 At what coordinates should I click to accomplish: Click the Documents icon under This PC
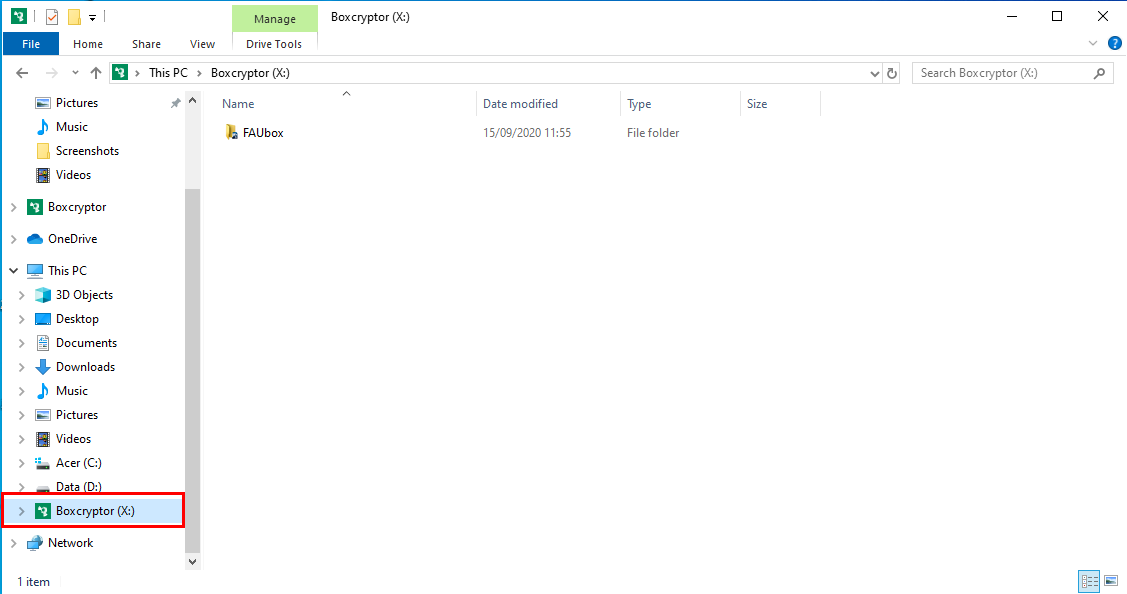click(43, 343)
